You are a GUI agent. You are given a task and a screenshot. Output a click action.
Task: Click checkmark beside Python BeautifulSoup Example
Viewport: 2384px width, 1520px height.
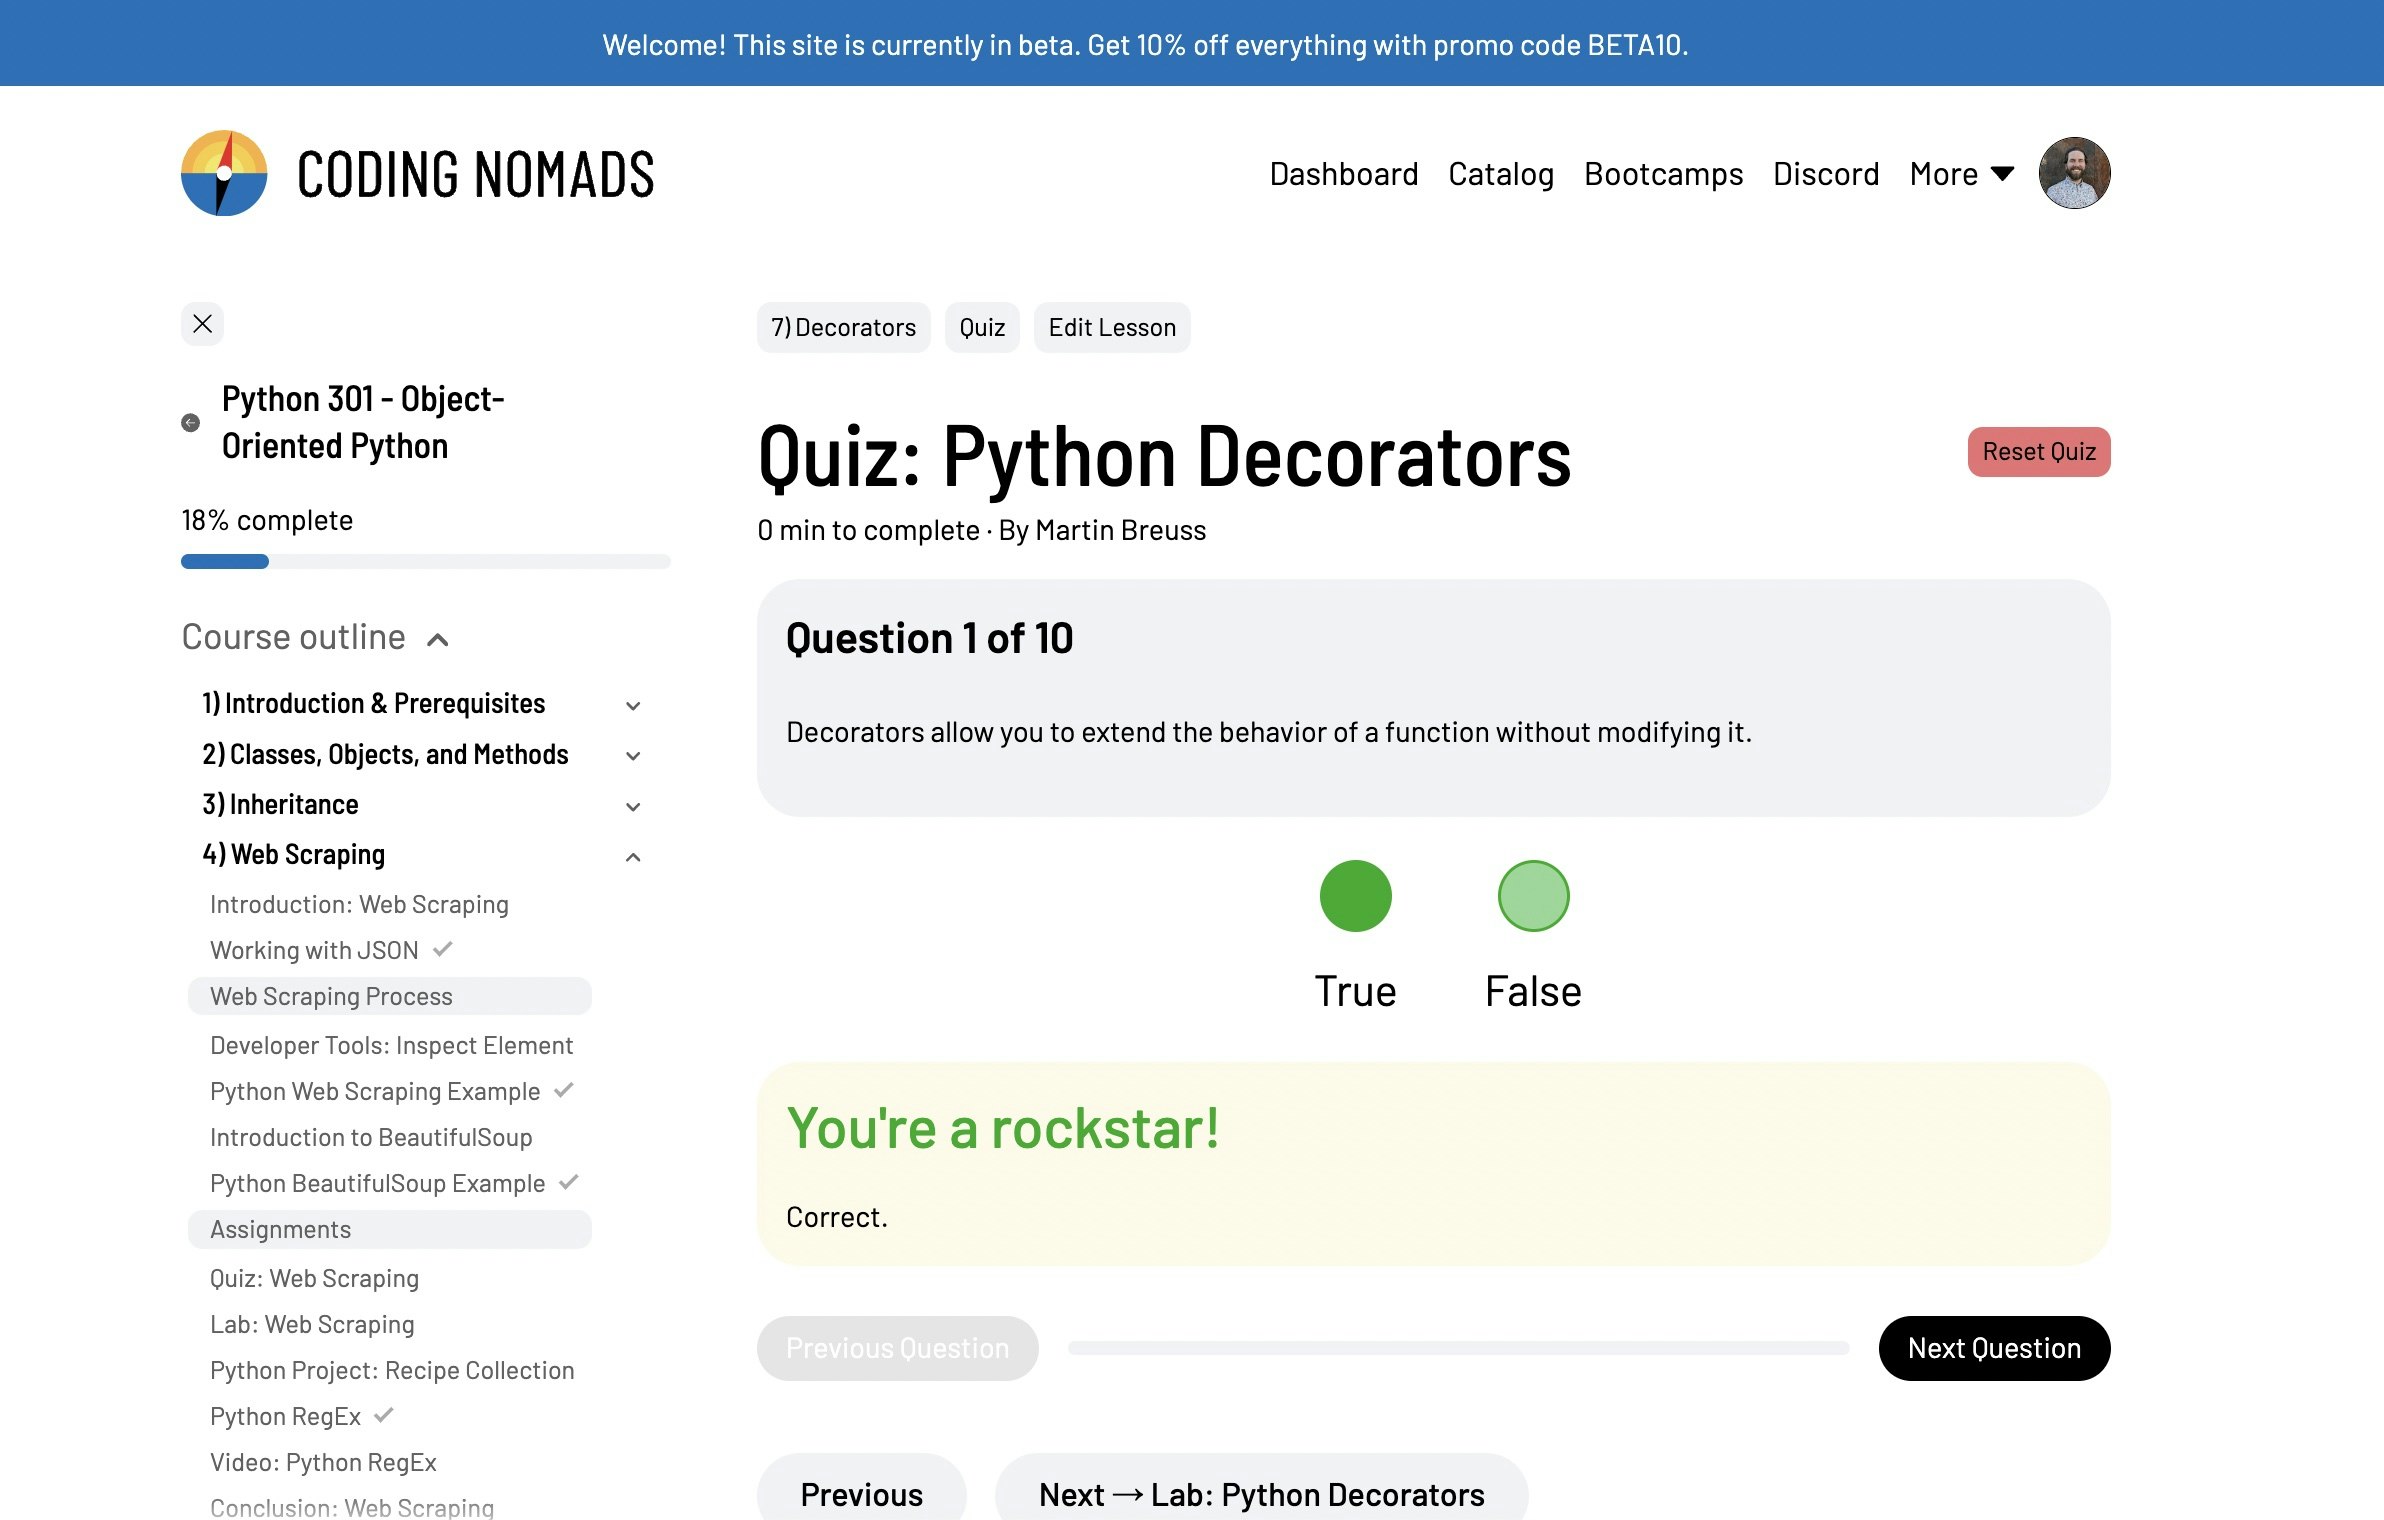[569, 1182]
